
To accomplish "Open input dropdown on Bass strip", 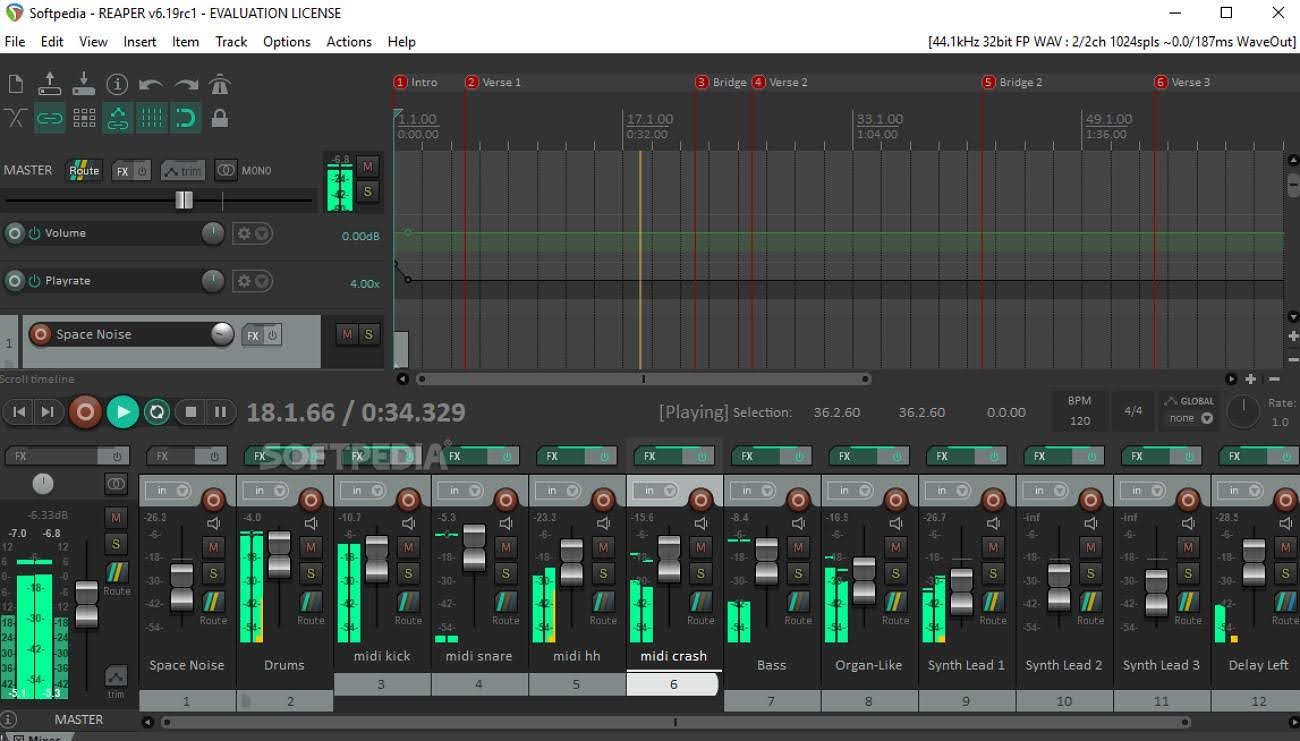I will 752,491.
